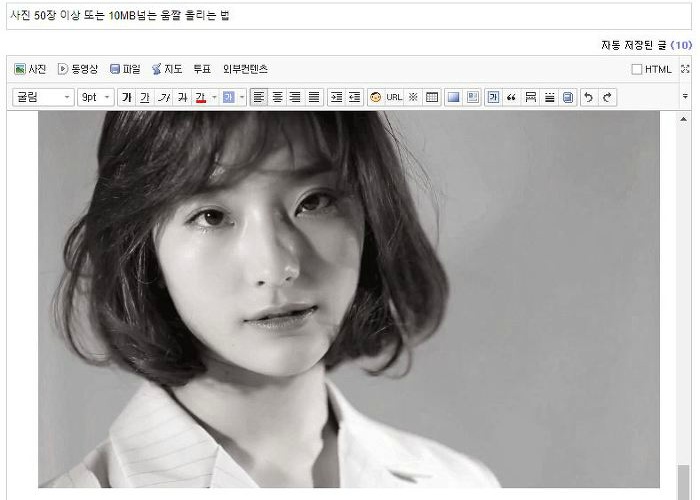The height and width of the screenshot is (500, 700).
Task: Click the editor vertical scrollbar thumb
Action: point(683,482)
